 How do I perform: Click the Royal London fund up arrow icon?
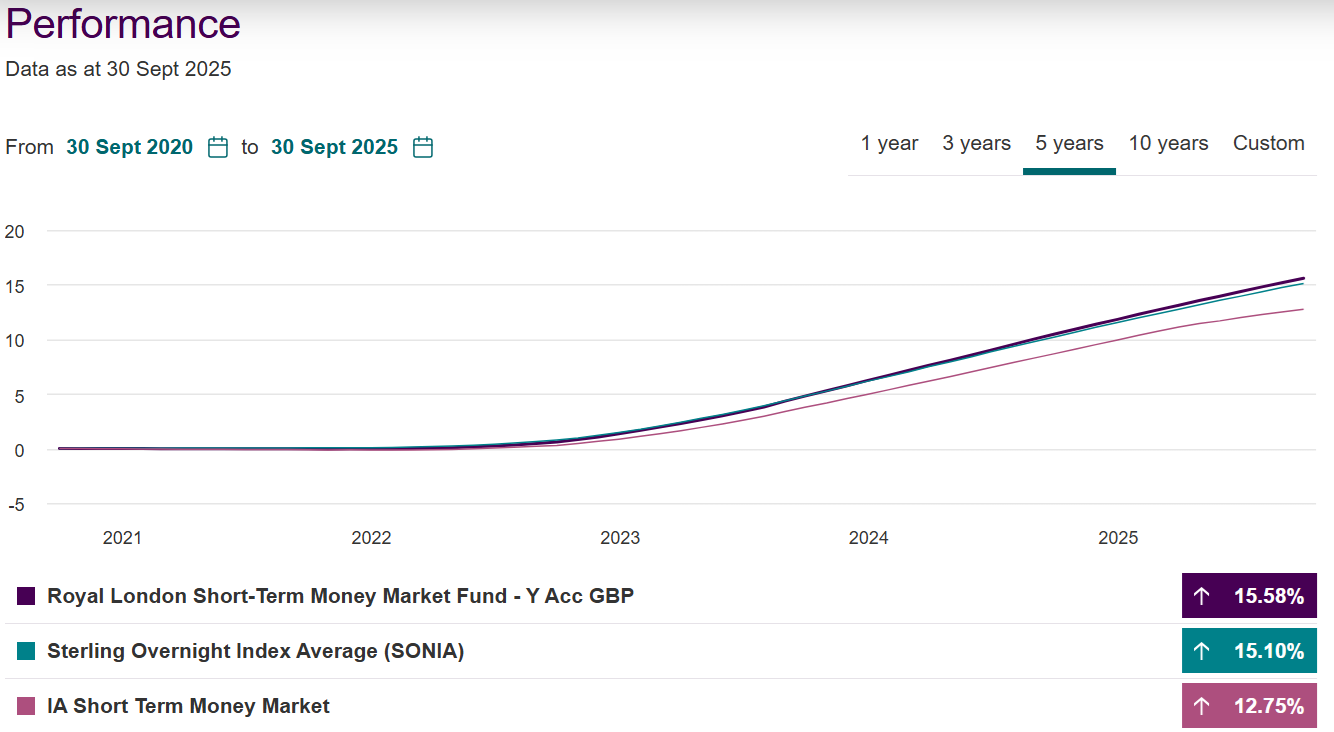tap(1202, 597)
